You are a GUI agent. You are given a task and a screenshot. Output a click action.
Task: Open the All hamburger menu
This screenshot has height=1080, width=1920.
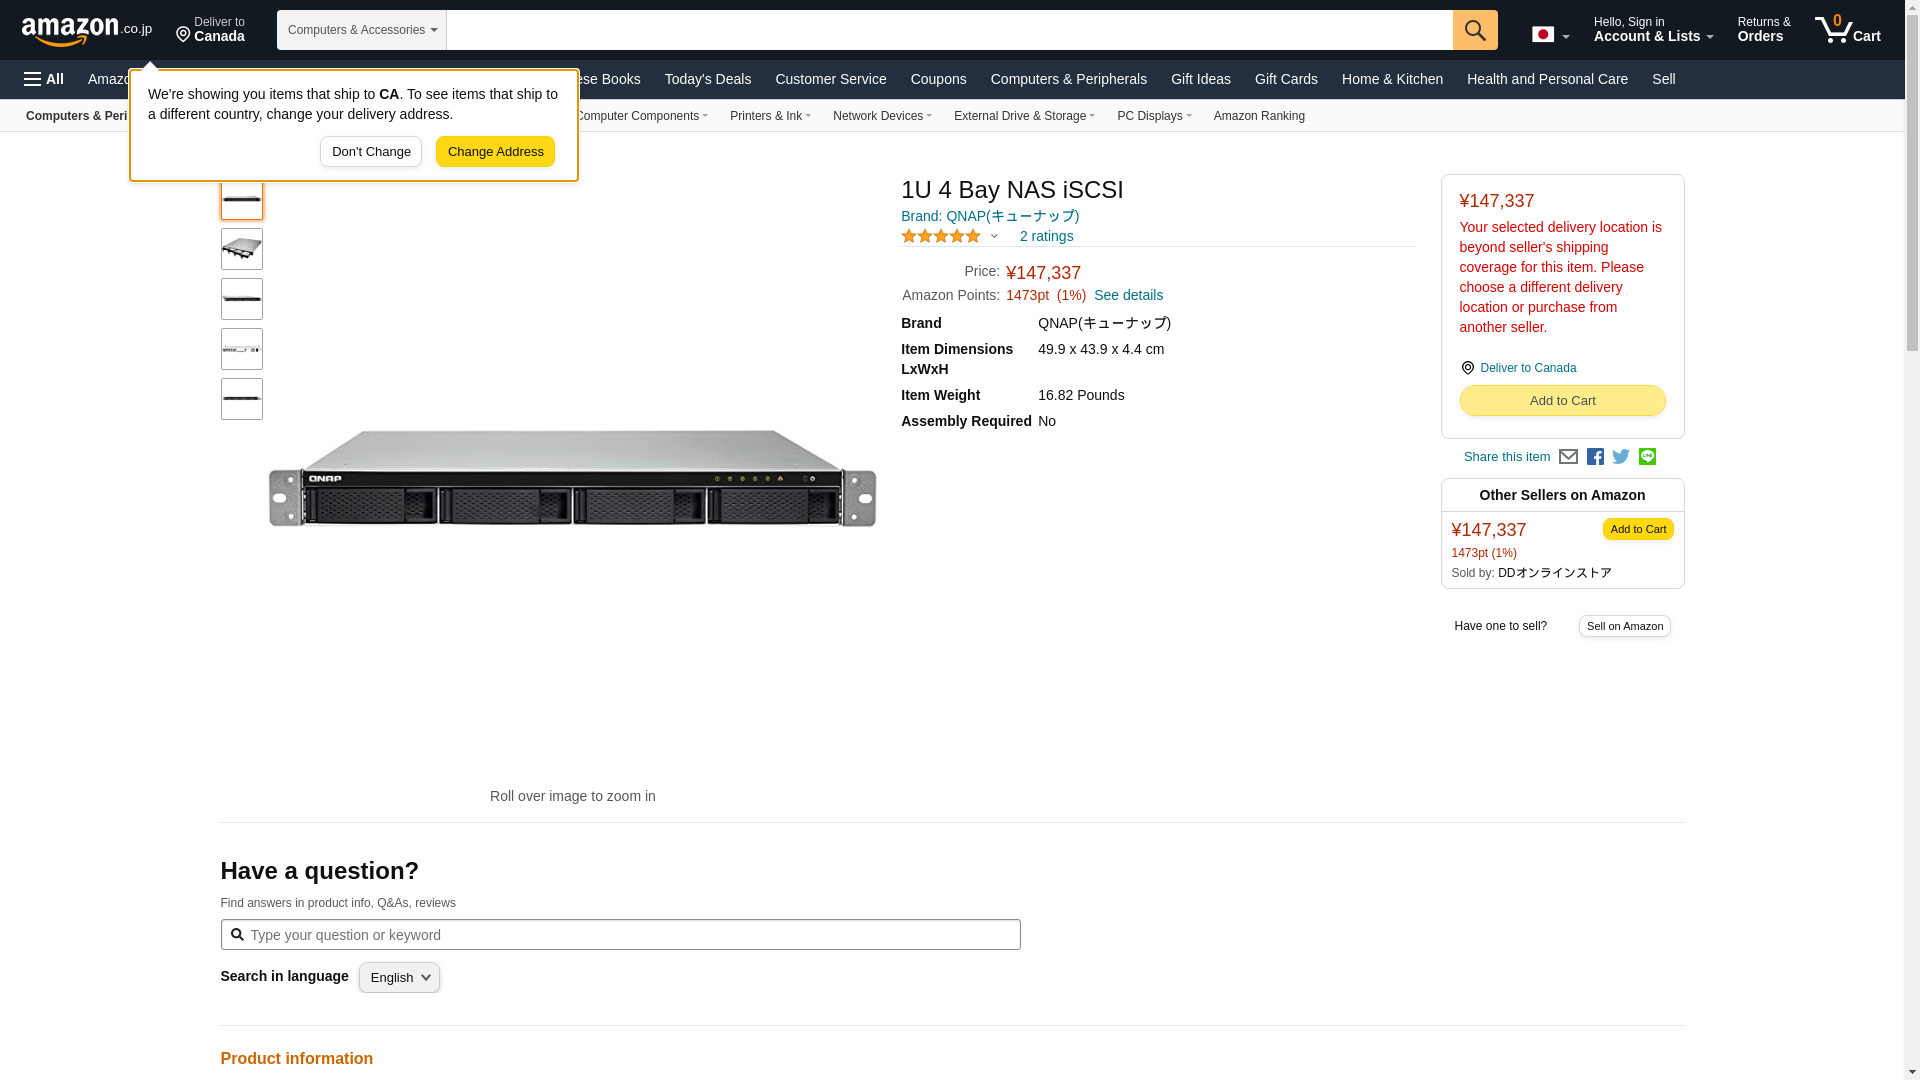44,79
